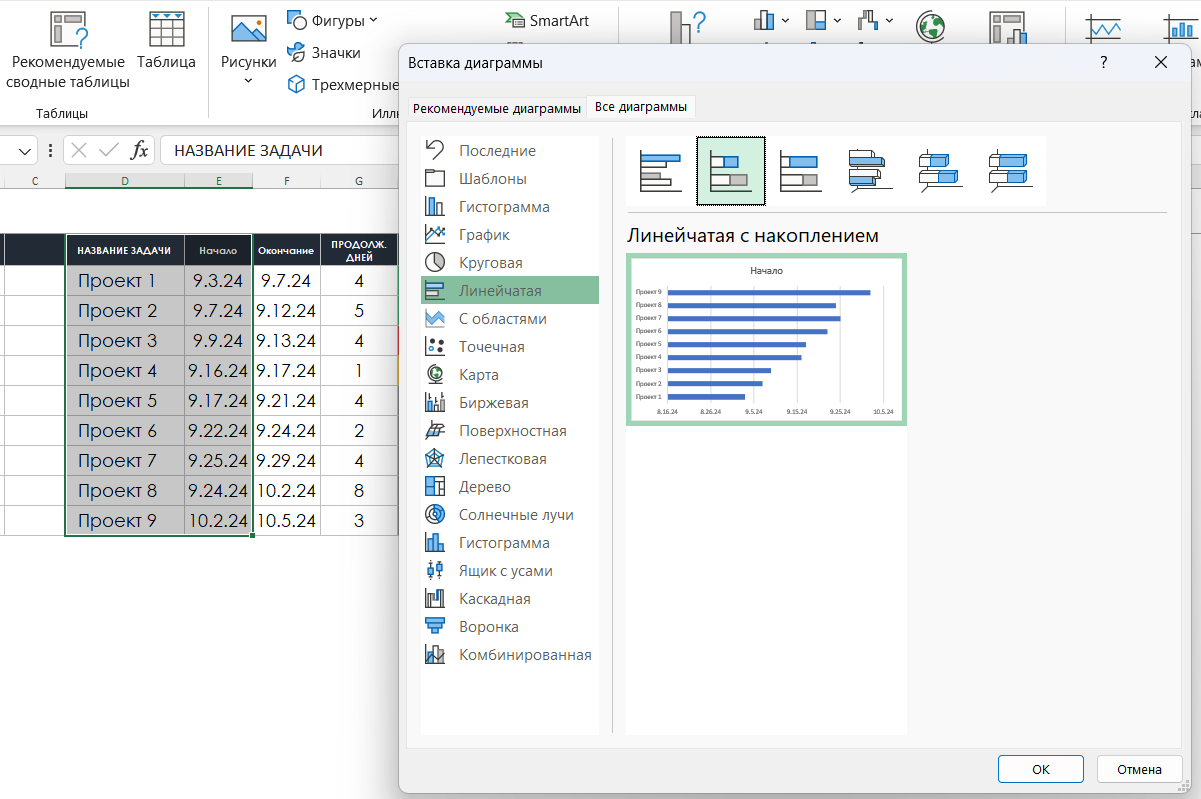The height and width of the screenshot is (799, 1201).
Task: Choose the 3-D clustered bar subtype icon
Action: pos(870,171)
